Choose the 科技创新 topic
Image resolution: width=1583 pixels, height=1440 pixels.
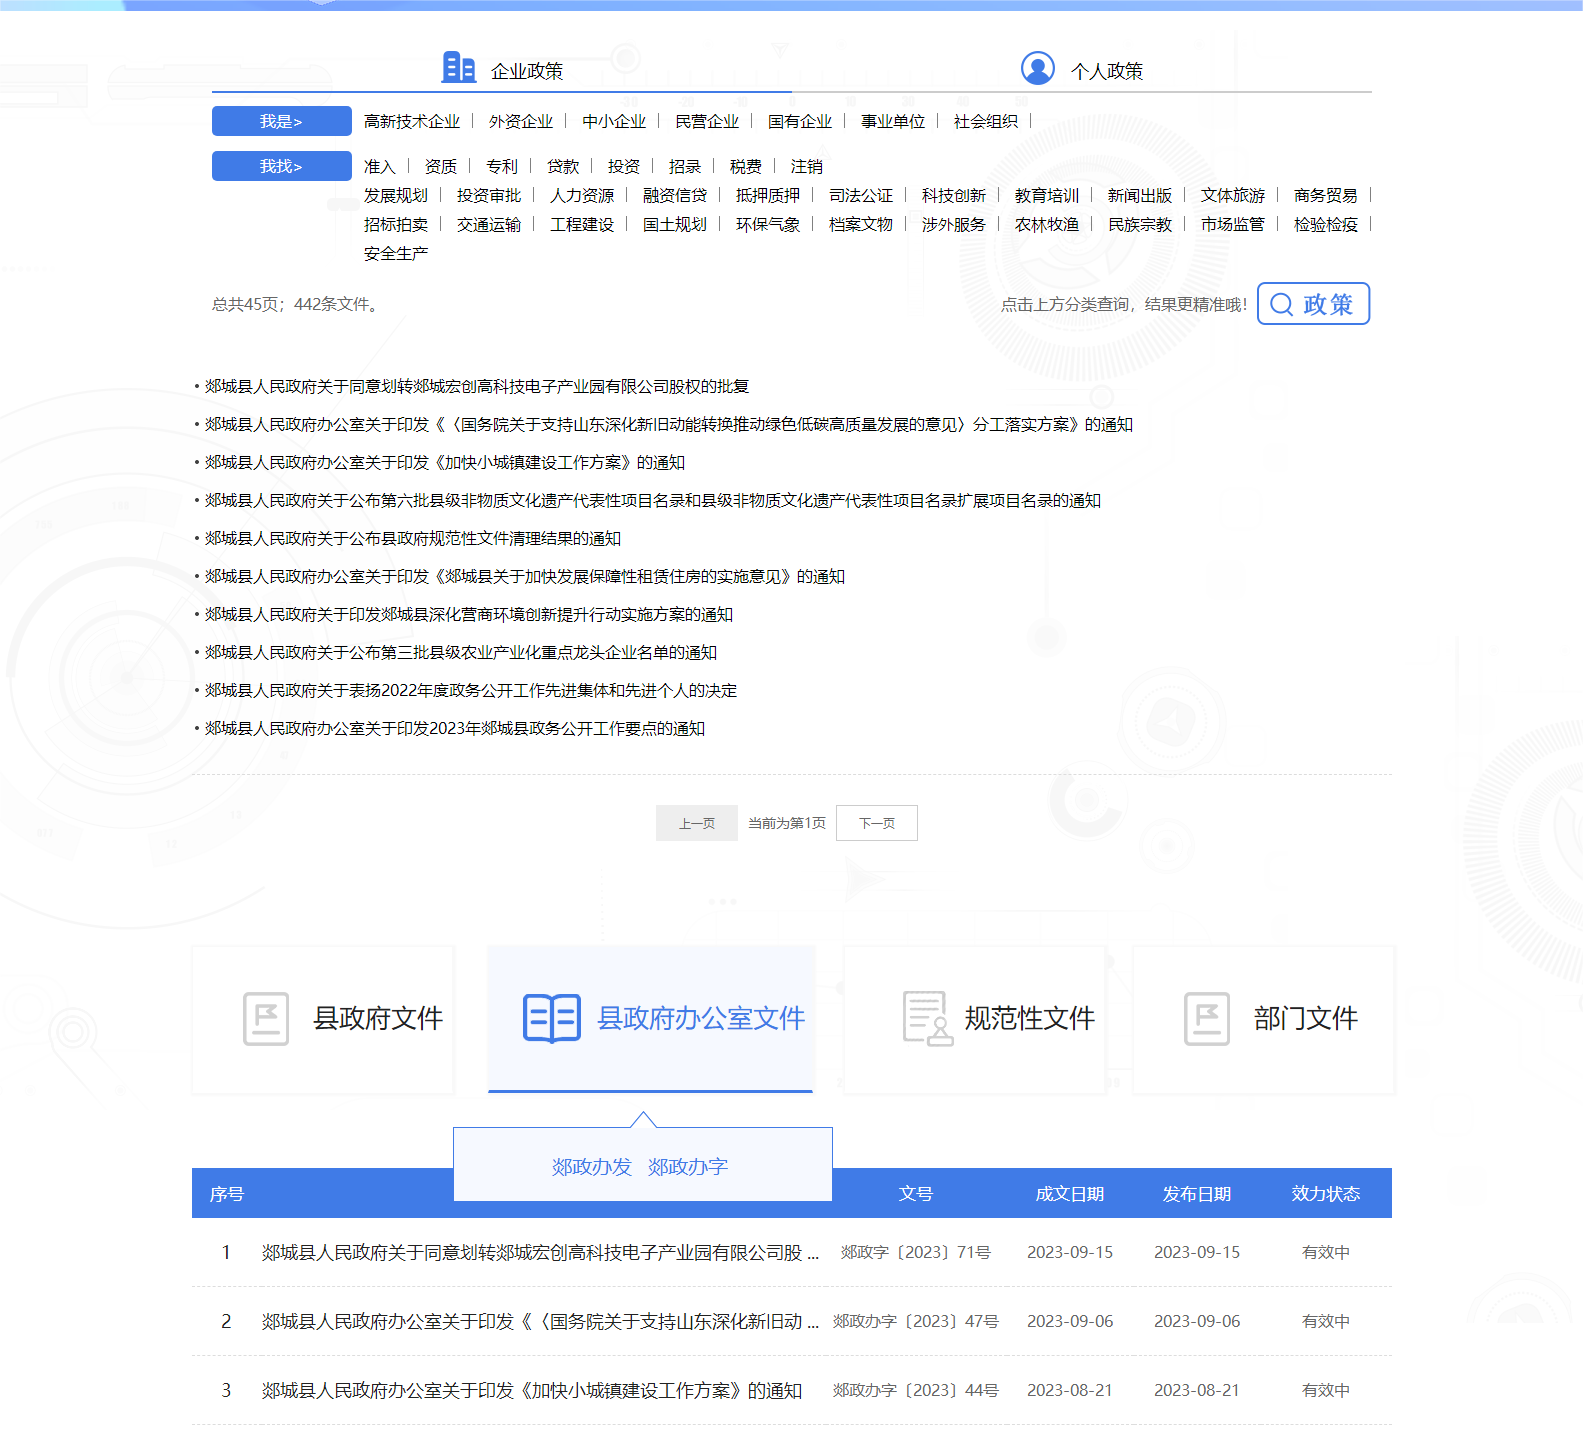pyautogui.click(x=954, y=195)
